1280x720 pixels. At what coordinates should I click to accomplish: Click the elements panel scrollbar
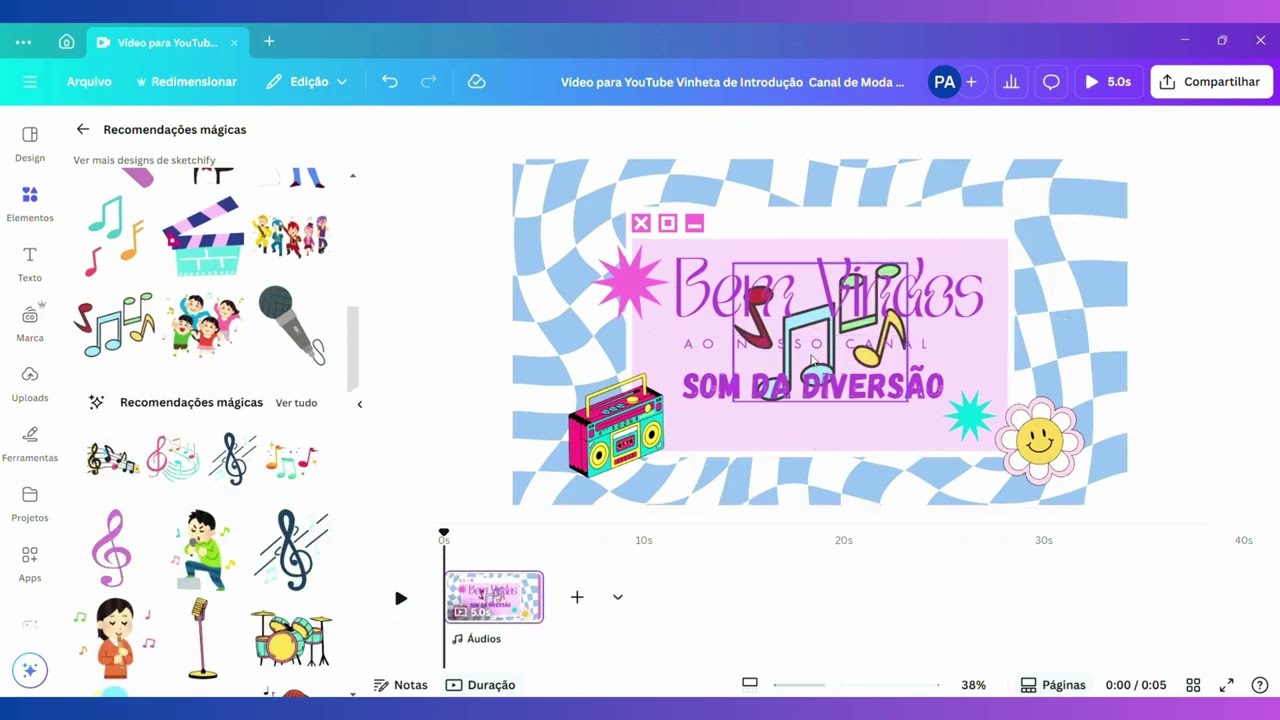point(352,349)
